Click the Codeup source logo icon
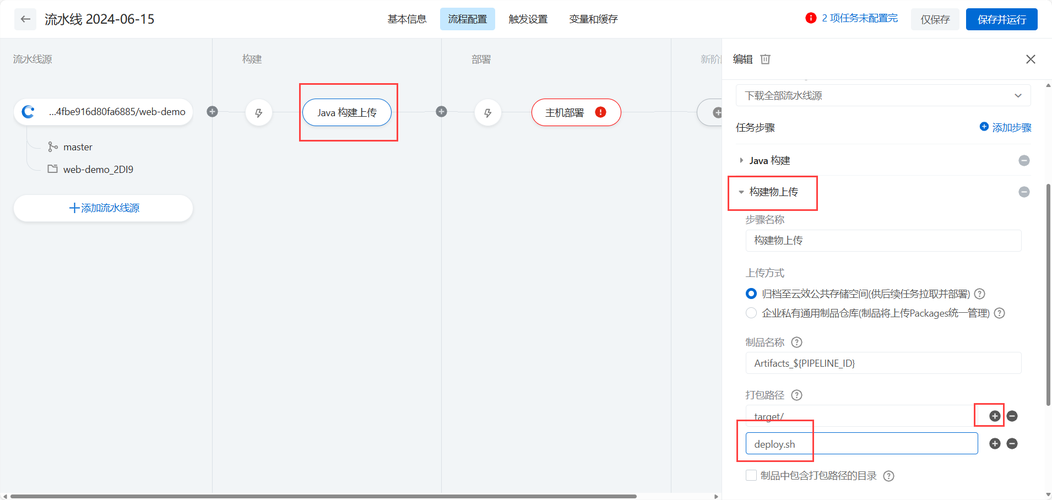 [28, 111]
